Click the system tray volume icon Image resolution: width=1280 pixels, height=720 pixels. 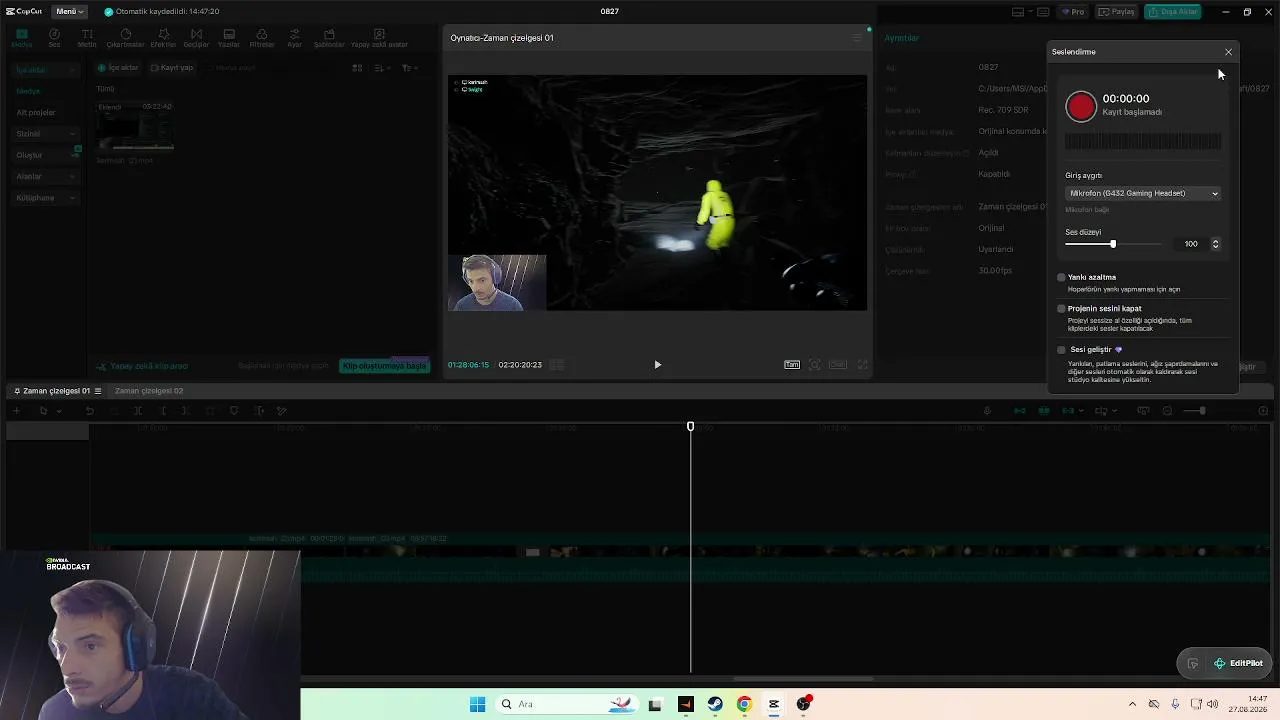1213,704
